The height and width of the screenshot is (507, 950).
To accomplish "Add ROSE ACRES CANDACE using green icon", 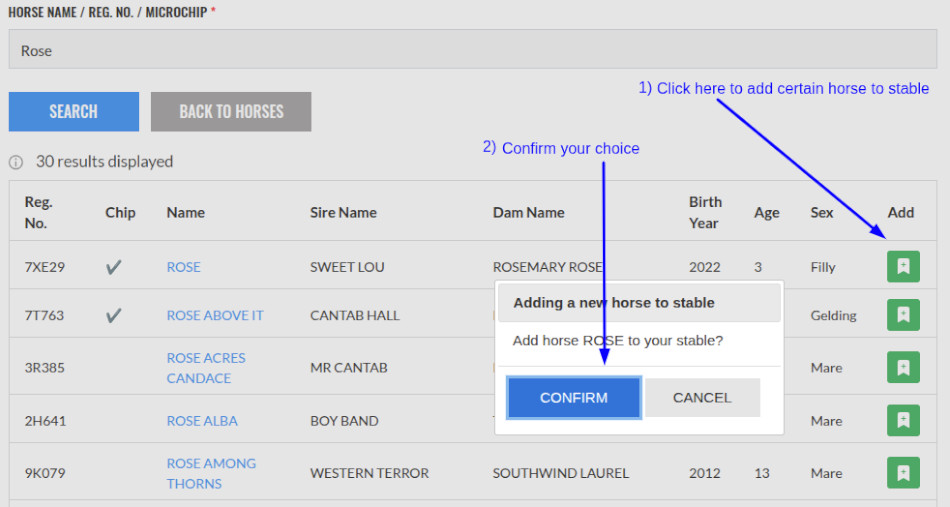I will 903,367.
